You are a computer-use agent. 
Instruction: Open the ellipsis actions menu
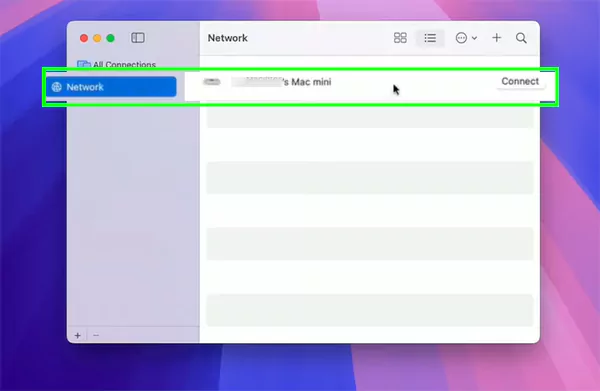pyautogui.click(x=466, y=38)
